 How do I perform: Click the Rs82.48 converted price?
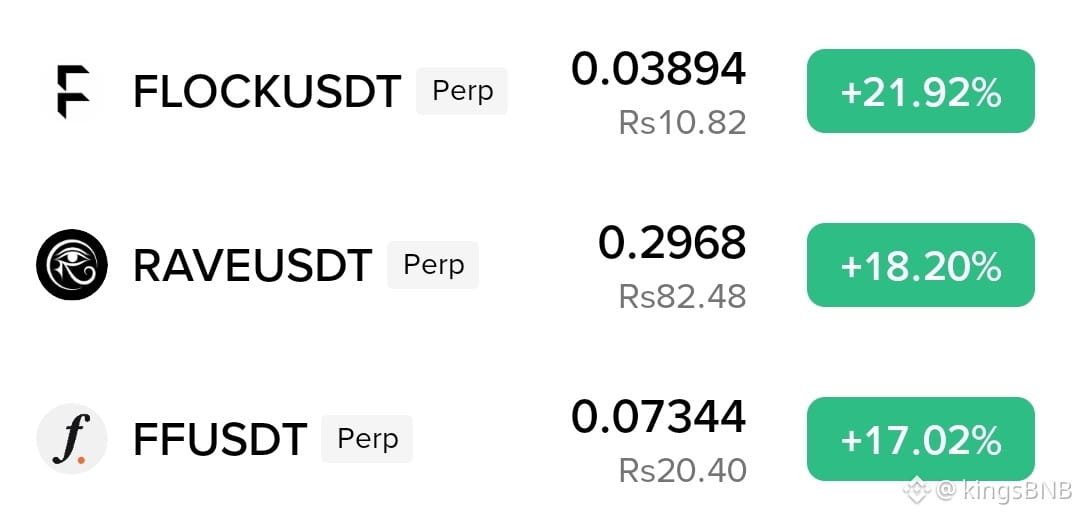point(683,297)
